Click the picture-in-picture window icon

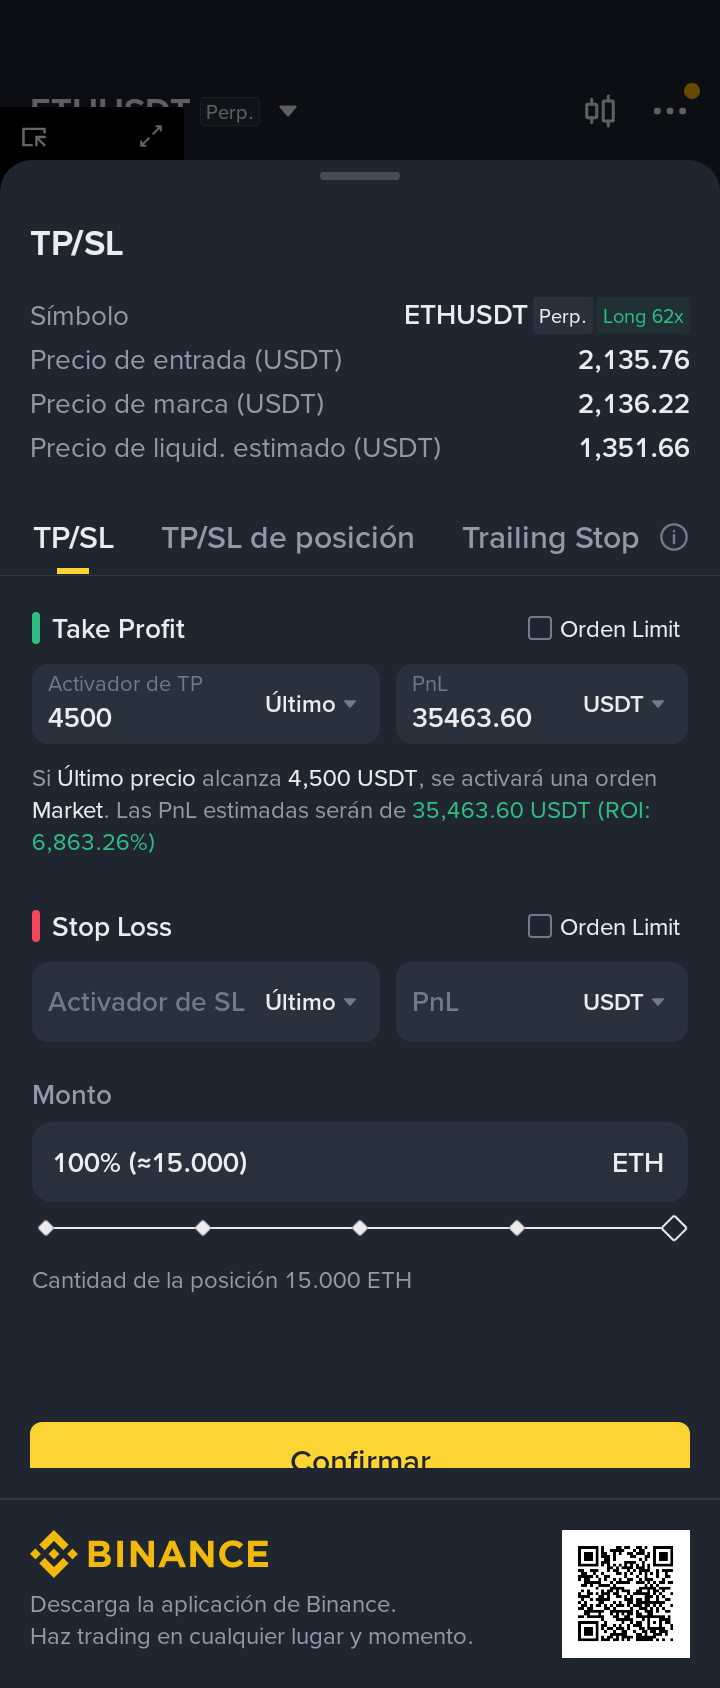(x=34, y=137)
